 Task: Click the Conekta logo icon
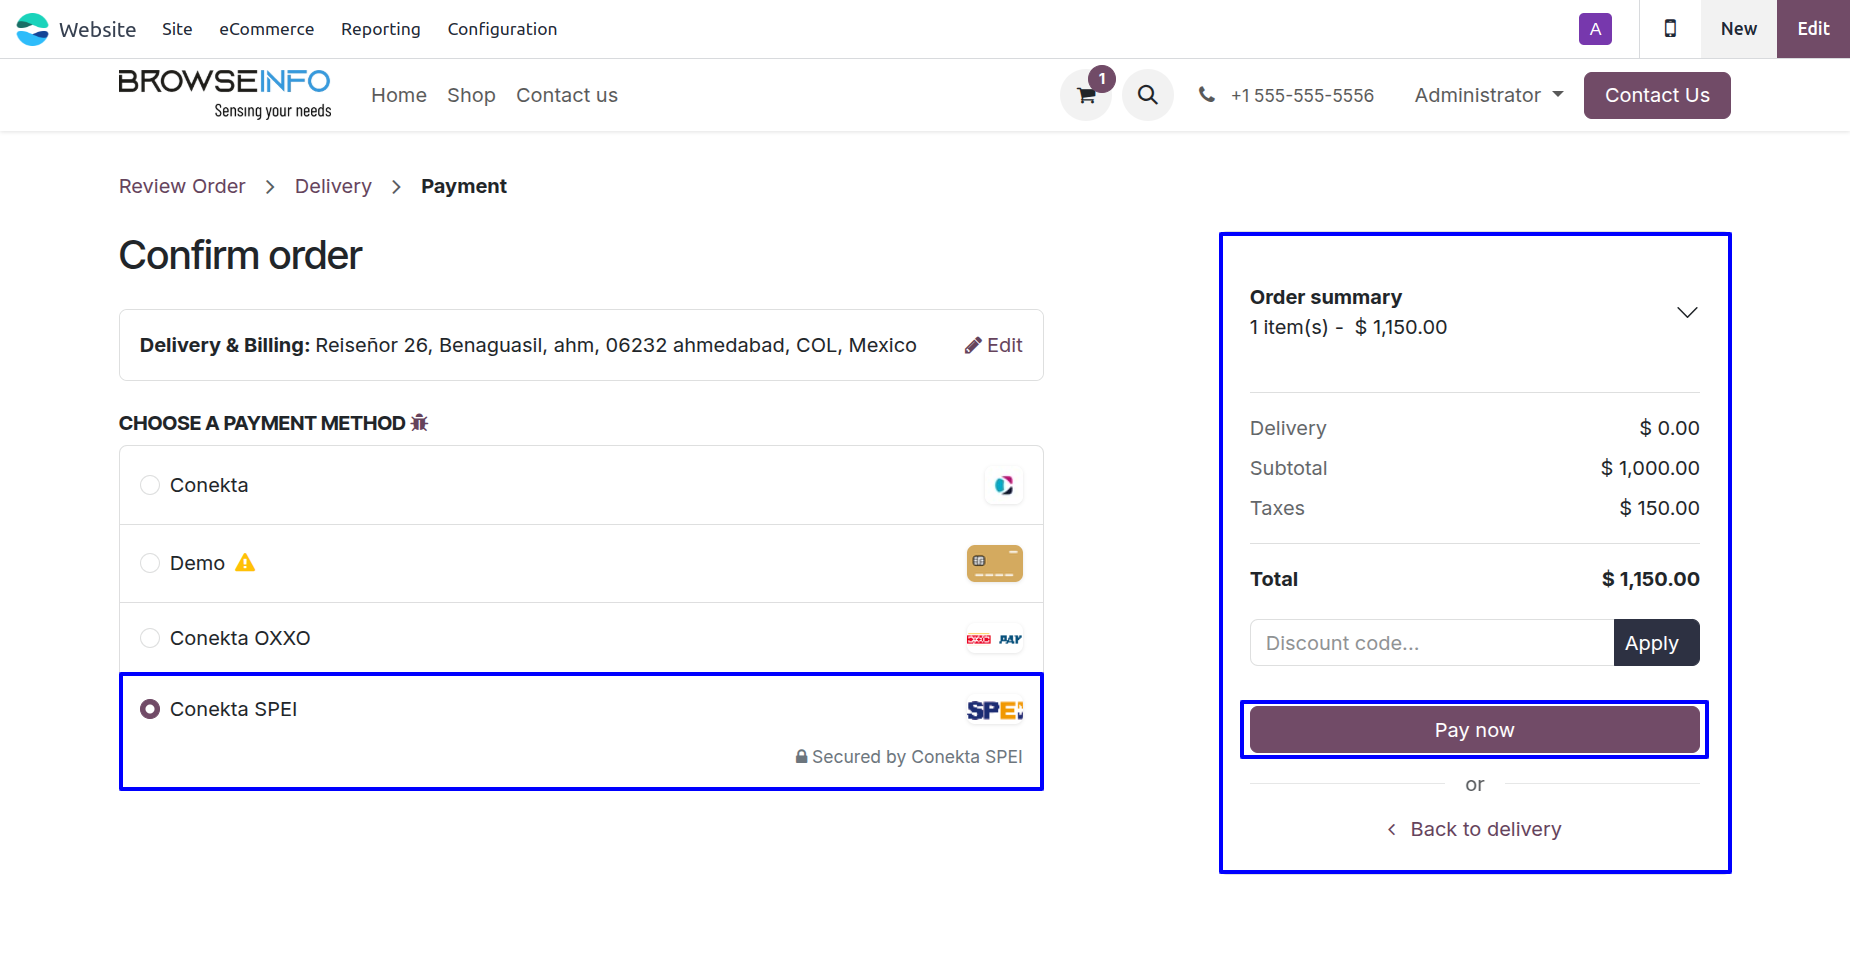[x=1004, y=485]
